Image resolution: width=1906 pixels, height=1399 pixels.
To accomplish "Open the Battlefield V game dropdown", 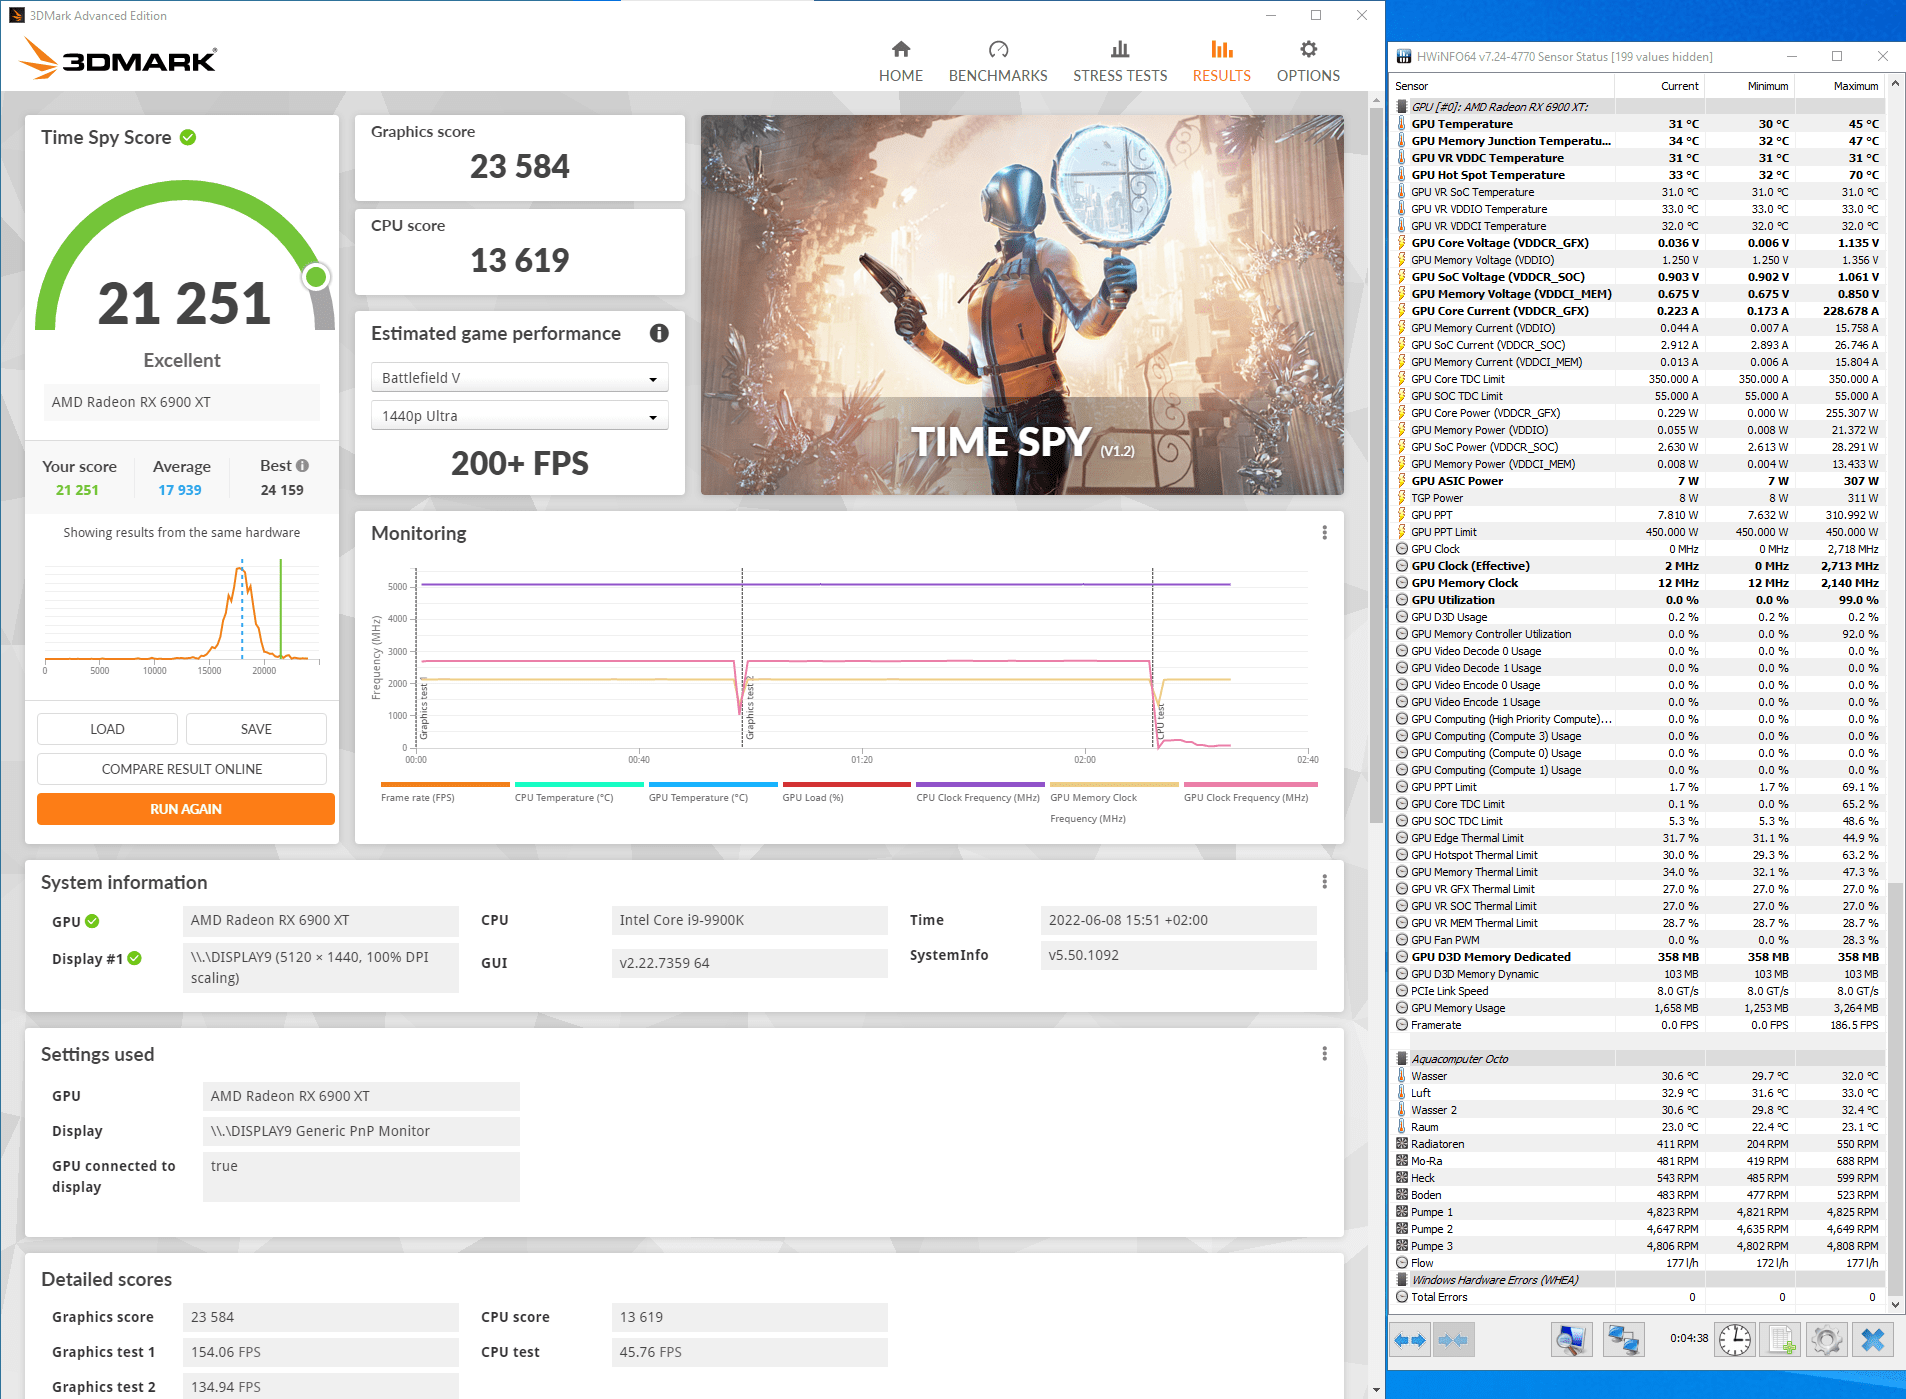I will 519,378.
